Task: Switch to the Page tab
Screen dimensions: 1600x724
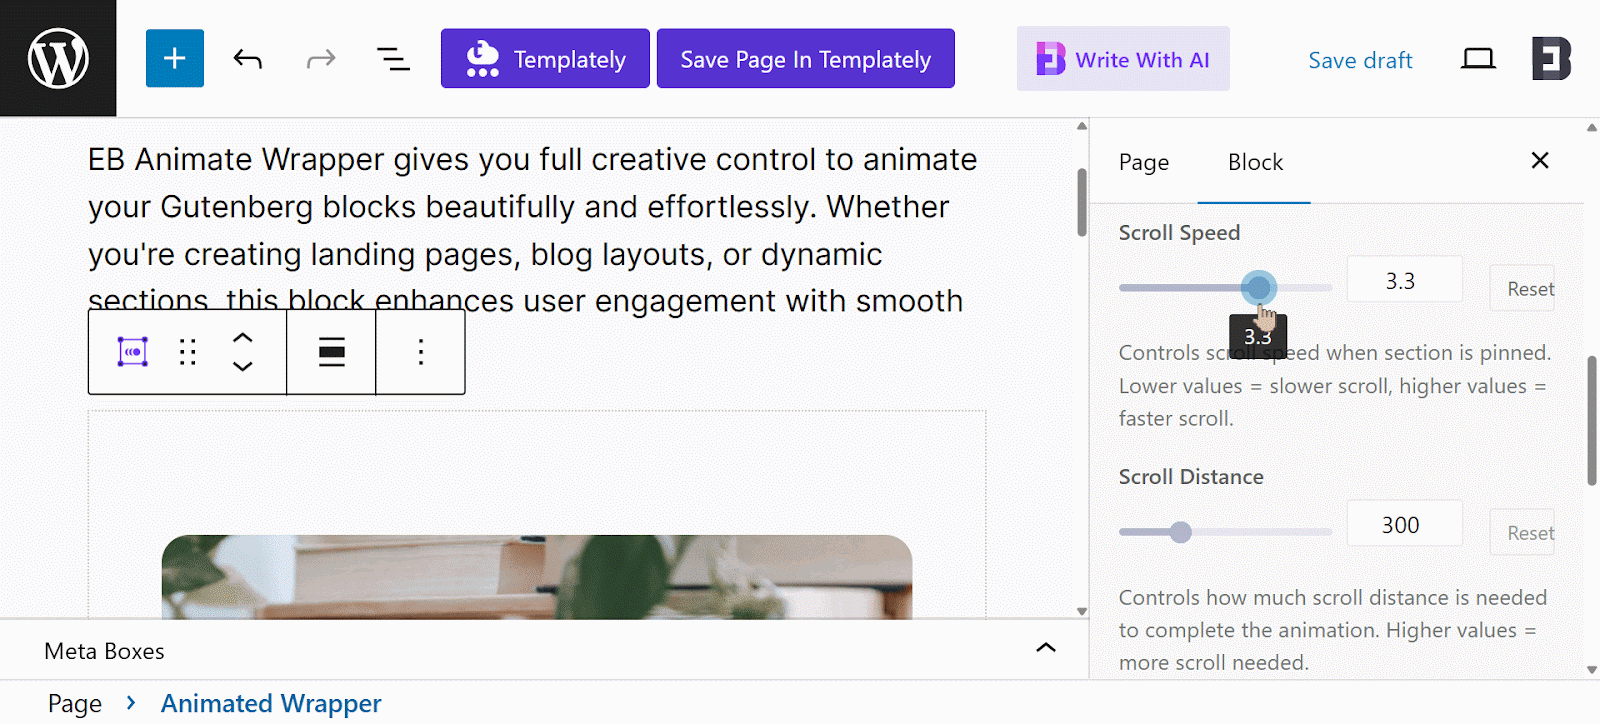Action: click(1143, 162)
